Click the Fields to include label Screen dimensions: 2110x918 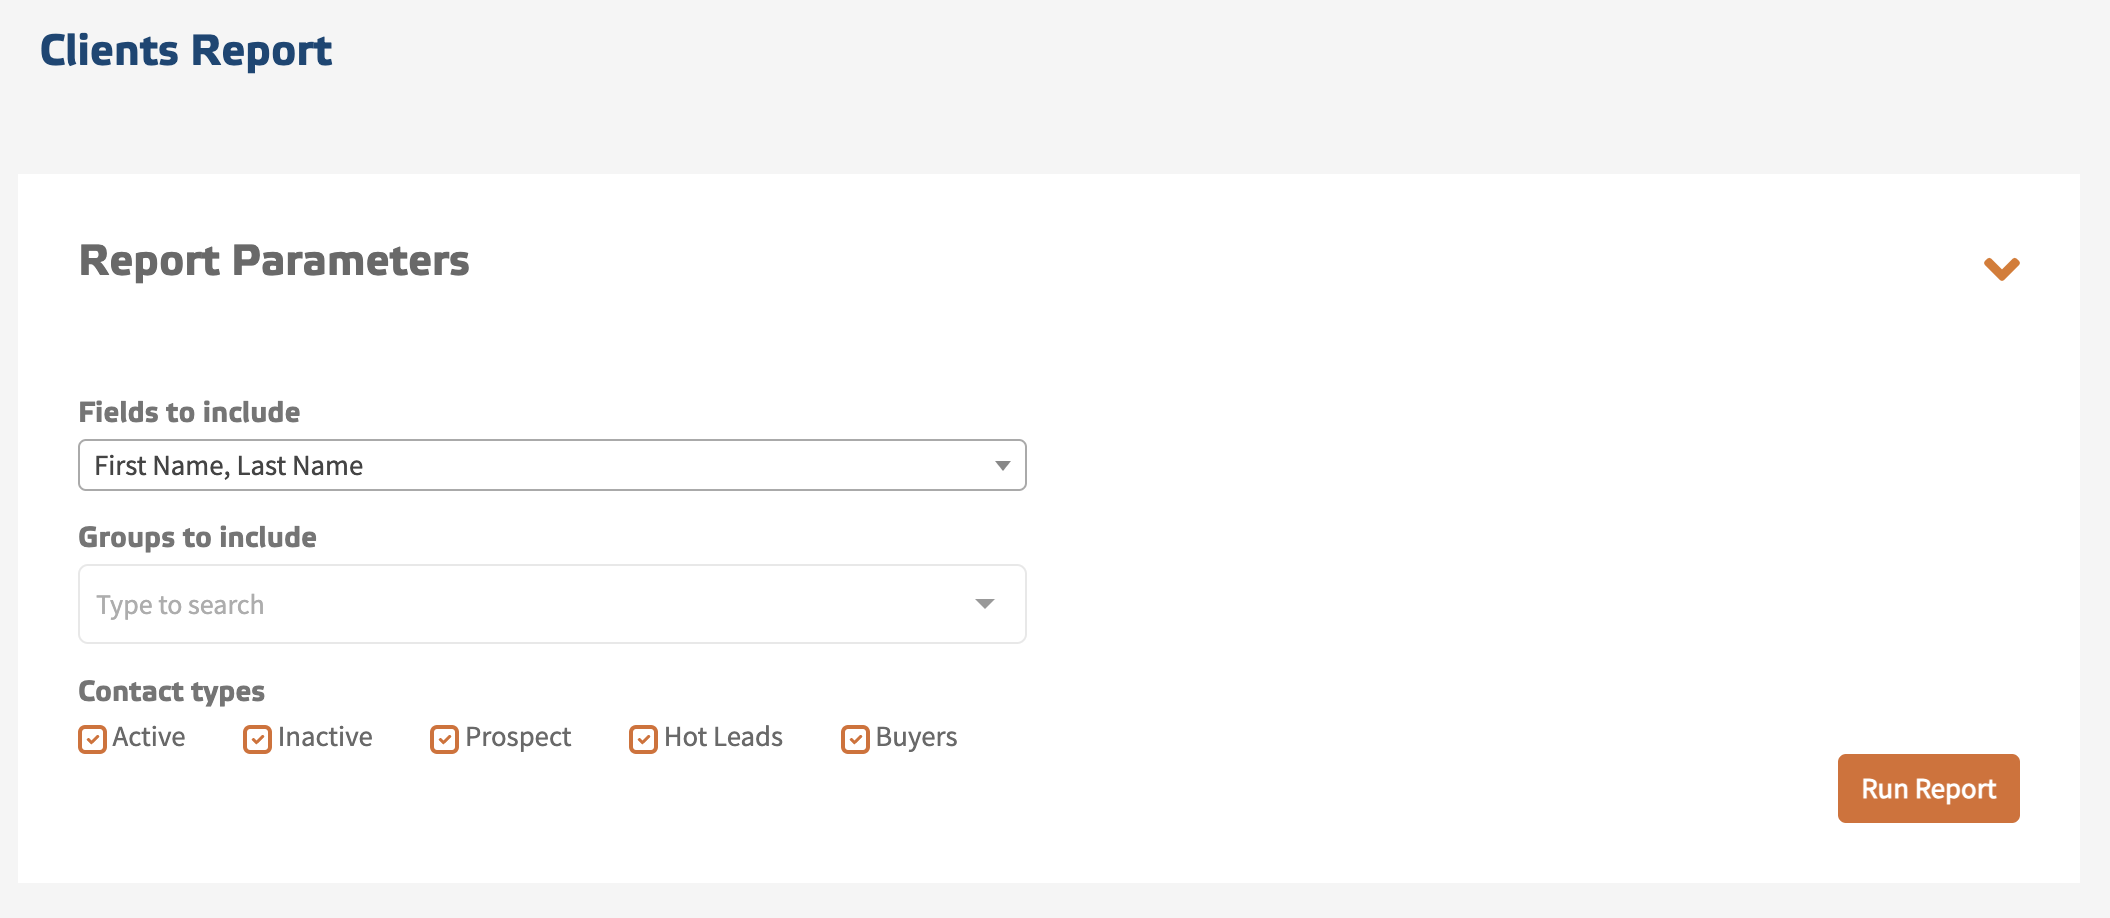(x=189, y=412)
